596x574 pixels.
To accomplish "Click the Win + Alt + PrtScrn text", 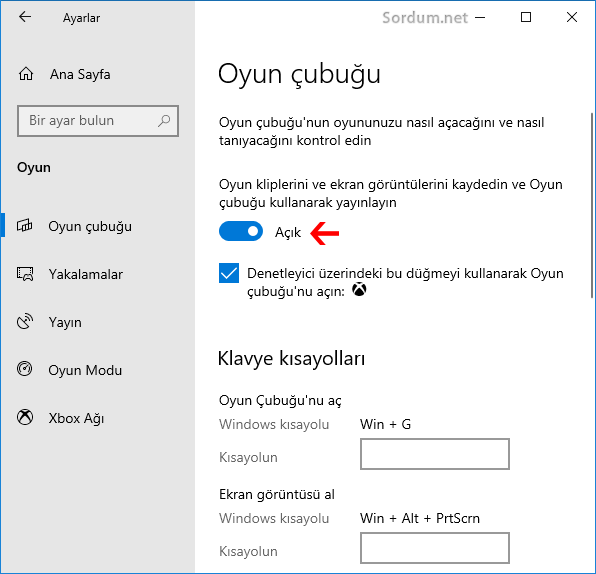I will click(x=420, y=518).
